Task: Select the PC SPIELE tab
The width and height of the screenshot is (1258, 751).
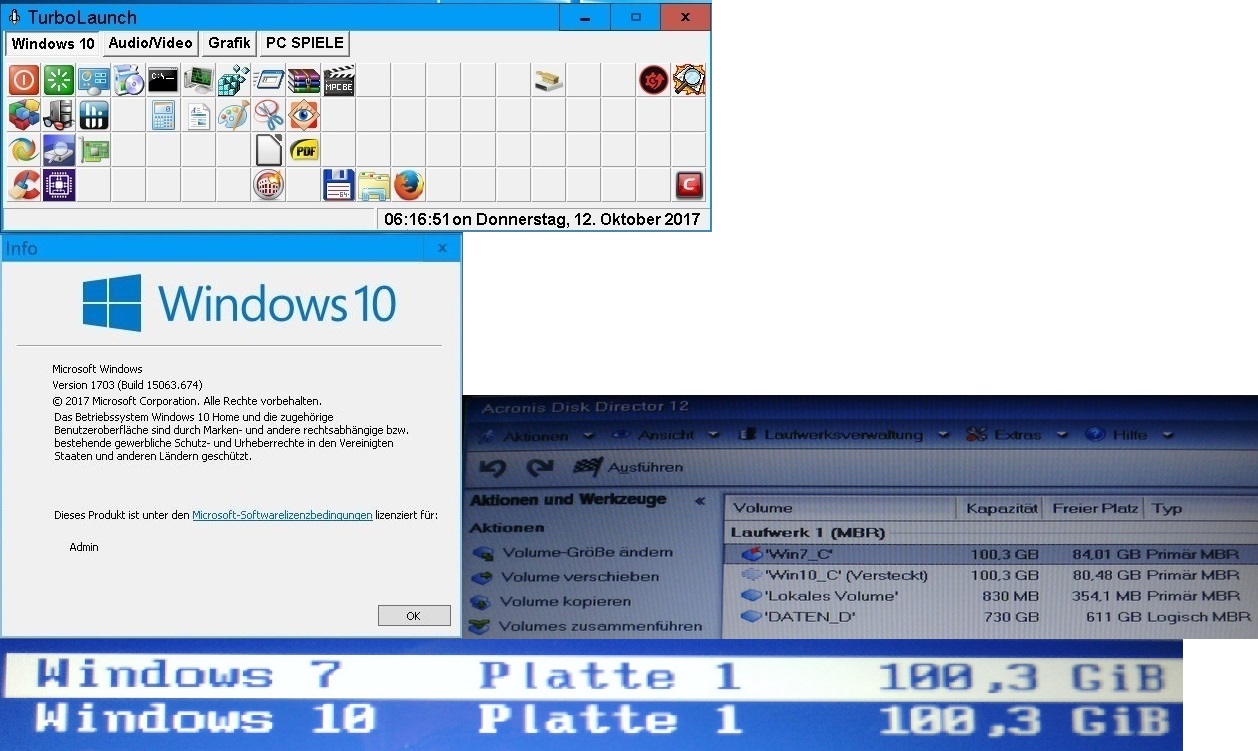Action: pos(304,44)
